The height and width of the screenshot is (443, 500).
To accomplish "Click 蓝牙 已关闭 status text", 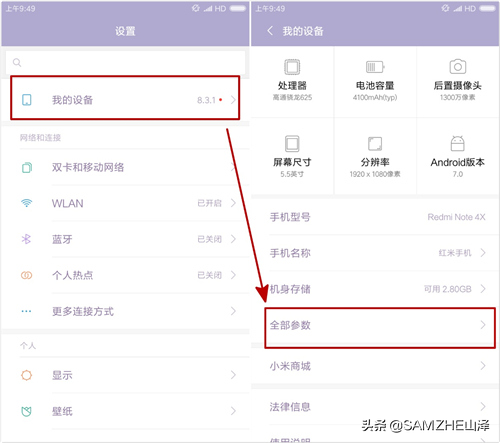I will click(209, 239).
